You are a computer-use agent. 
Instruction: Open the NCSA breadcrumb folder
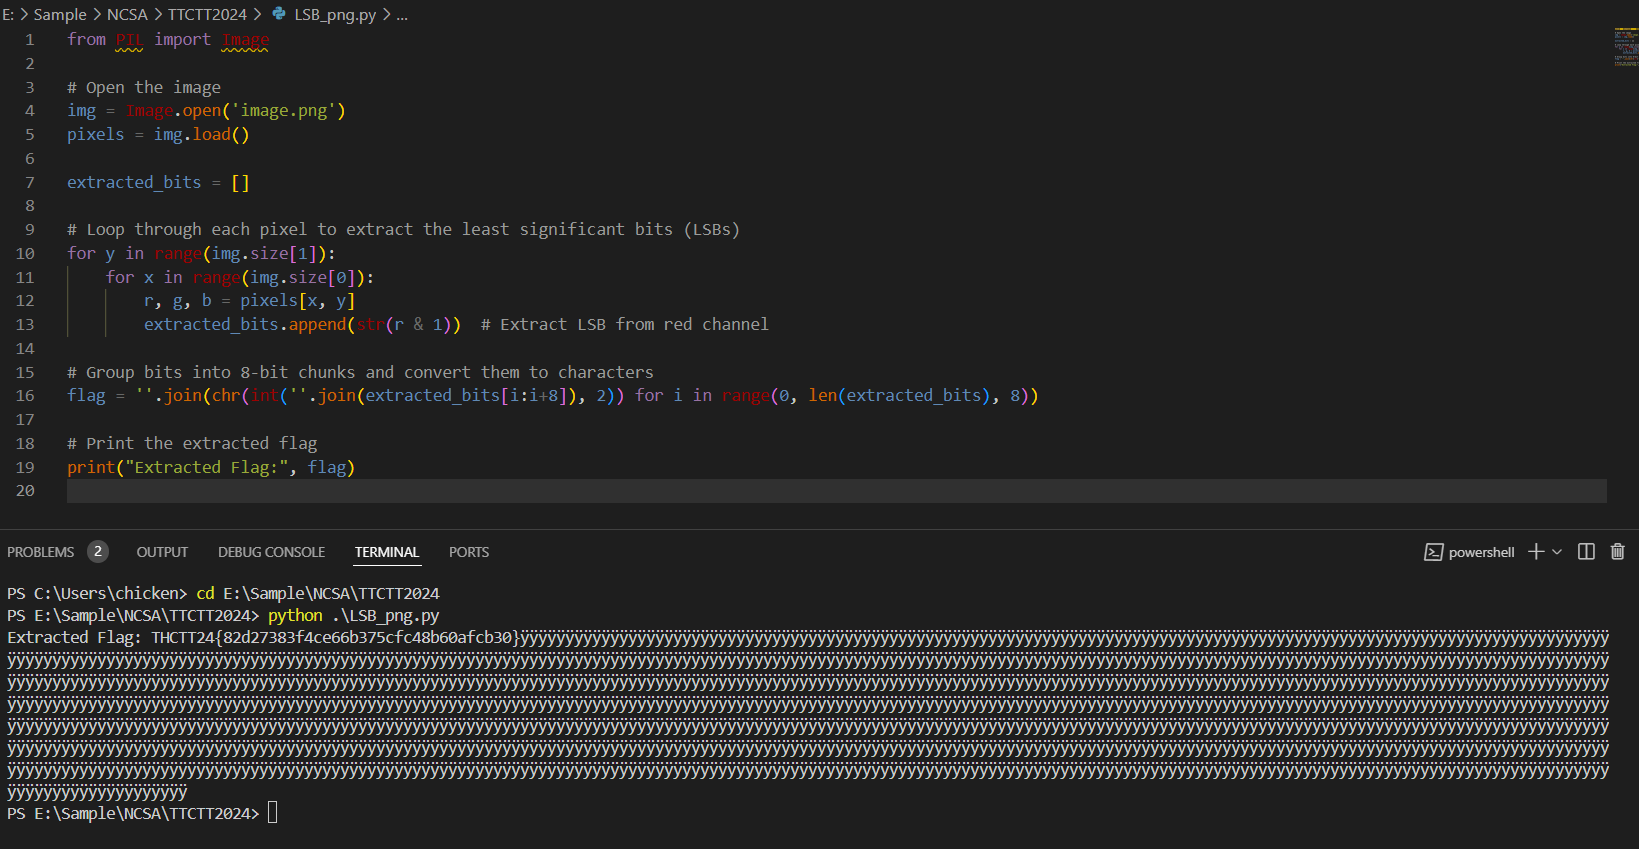(x=127, y=14)
